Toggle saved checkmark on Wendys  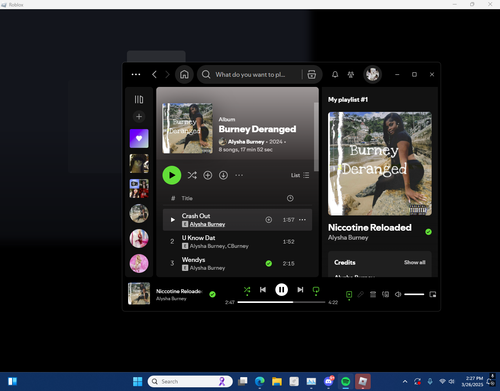(x=268, y=263)
